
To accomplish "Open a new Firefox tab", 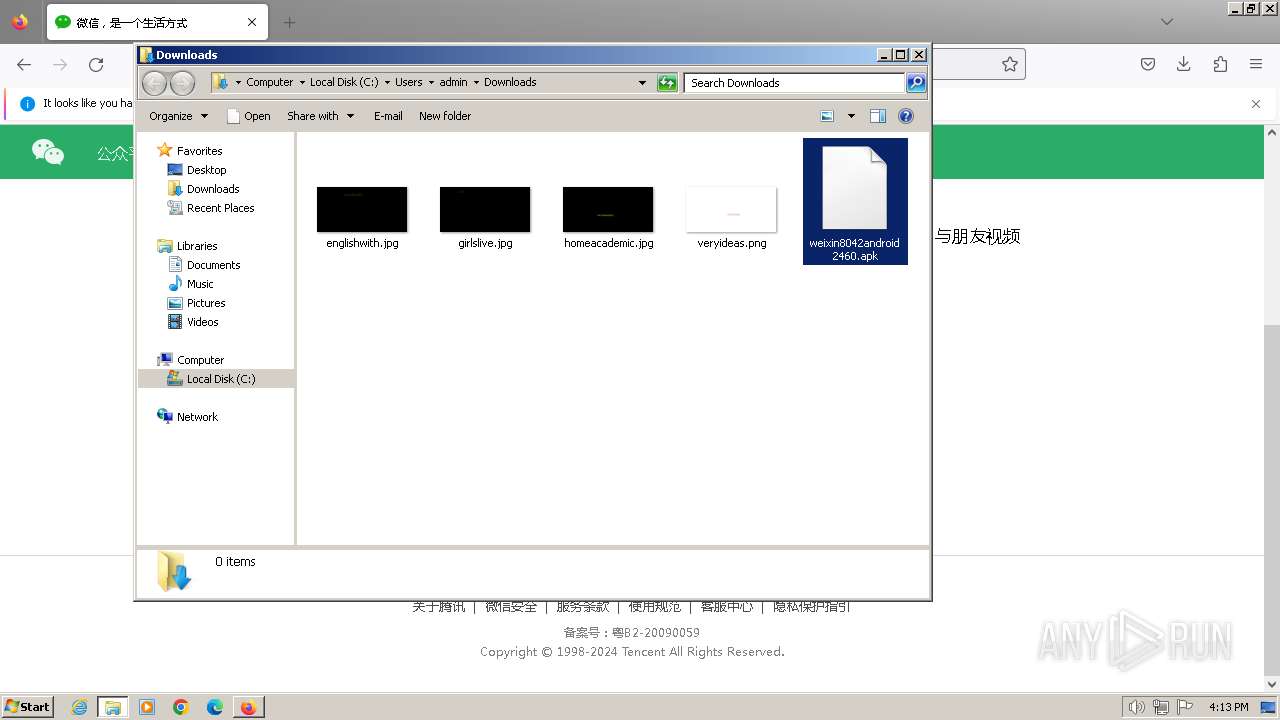I will (289, 22).
